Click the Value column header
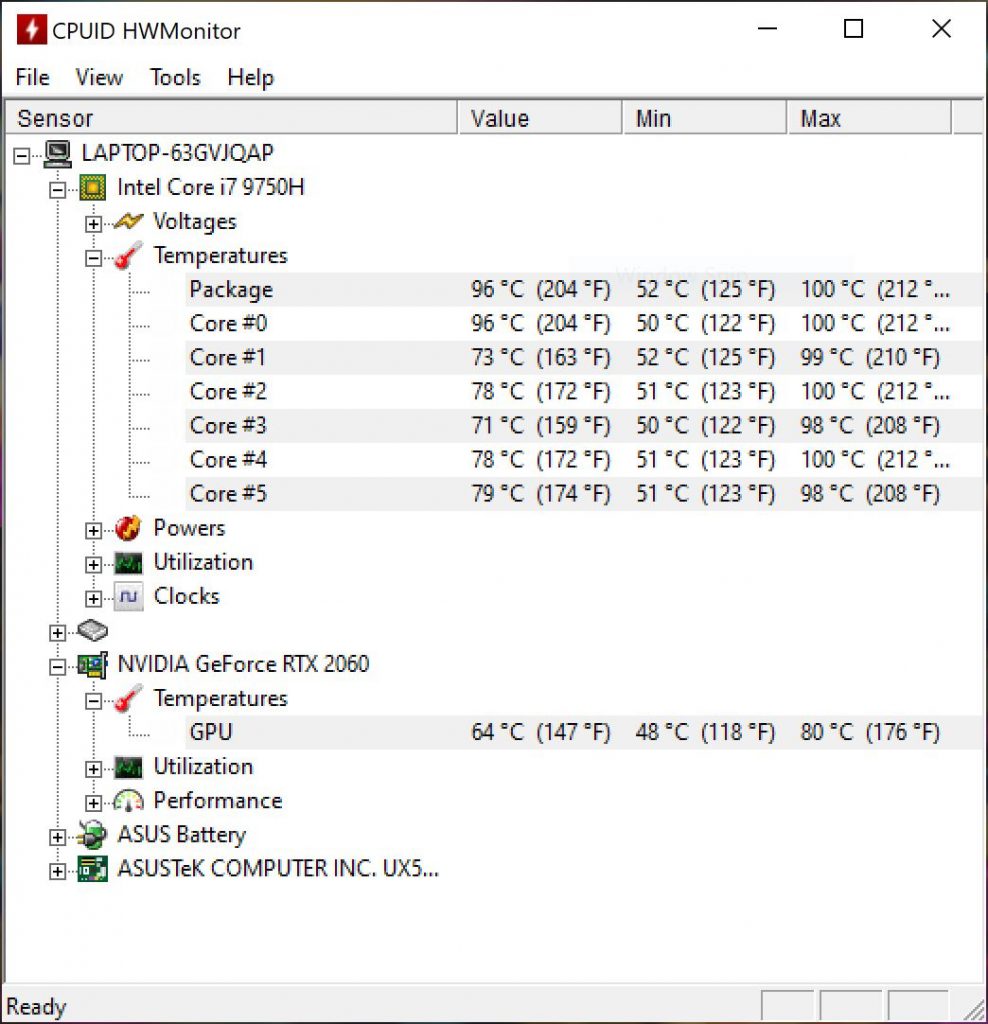988x1024 pixels. click(x=540, y=118)
